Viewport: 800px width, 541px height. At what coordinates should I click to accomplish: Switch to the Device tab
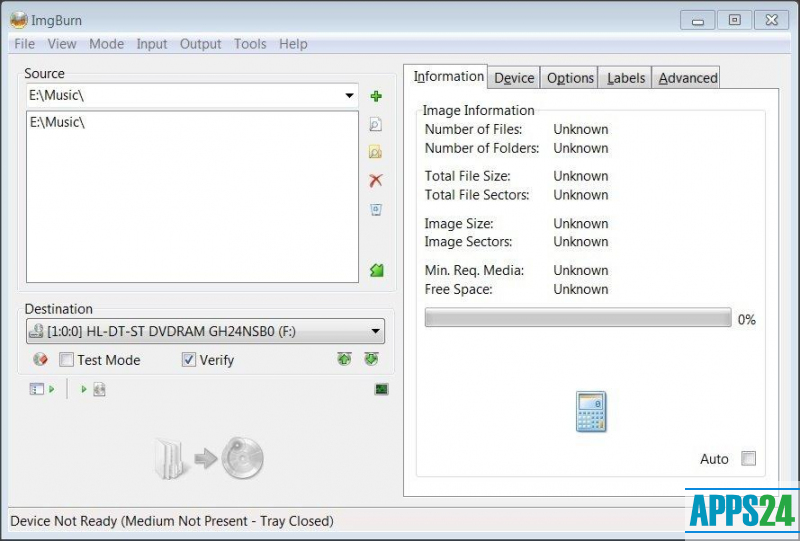point(514,78)
